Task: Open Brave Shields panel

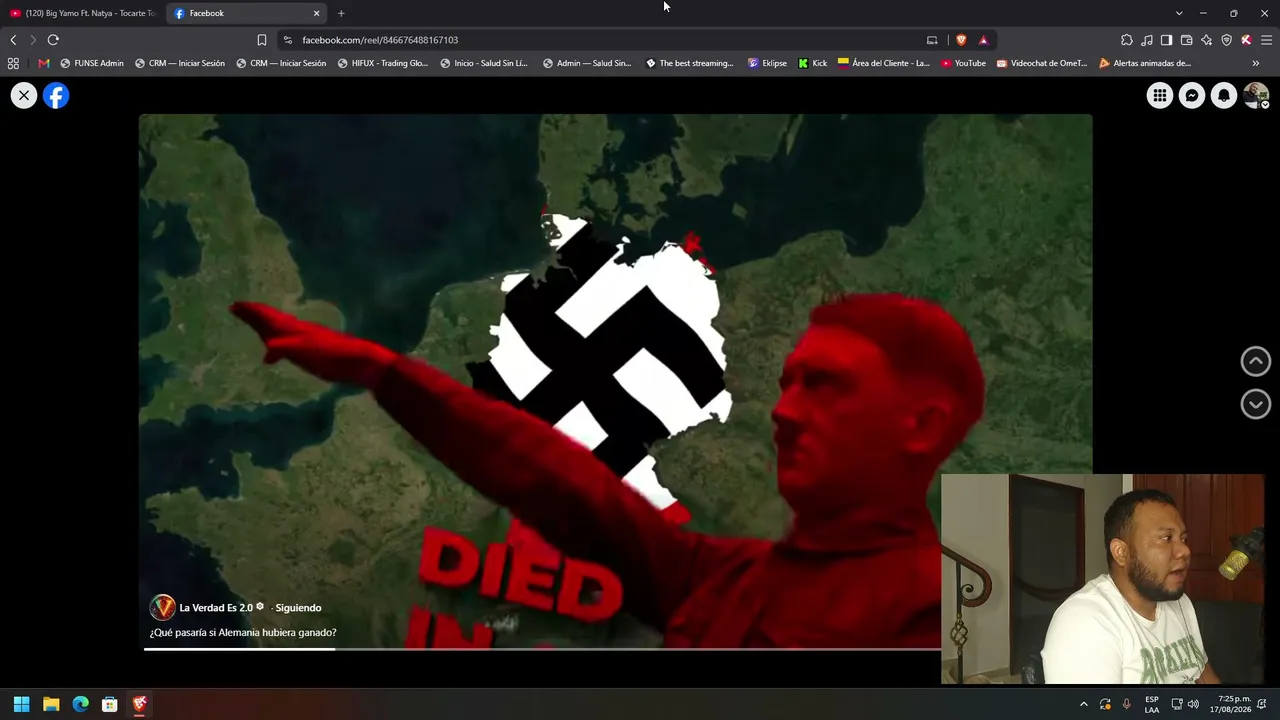Action: 961,40
